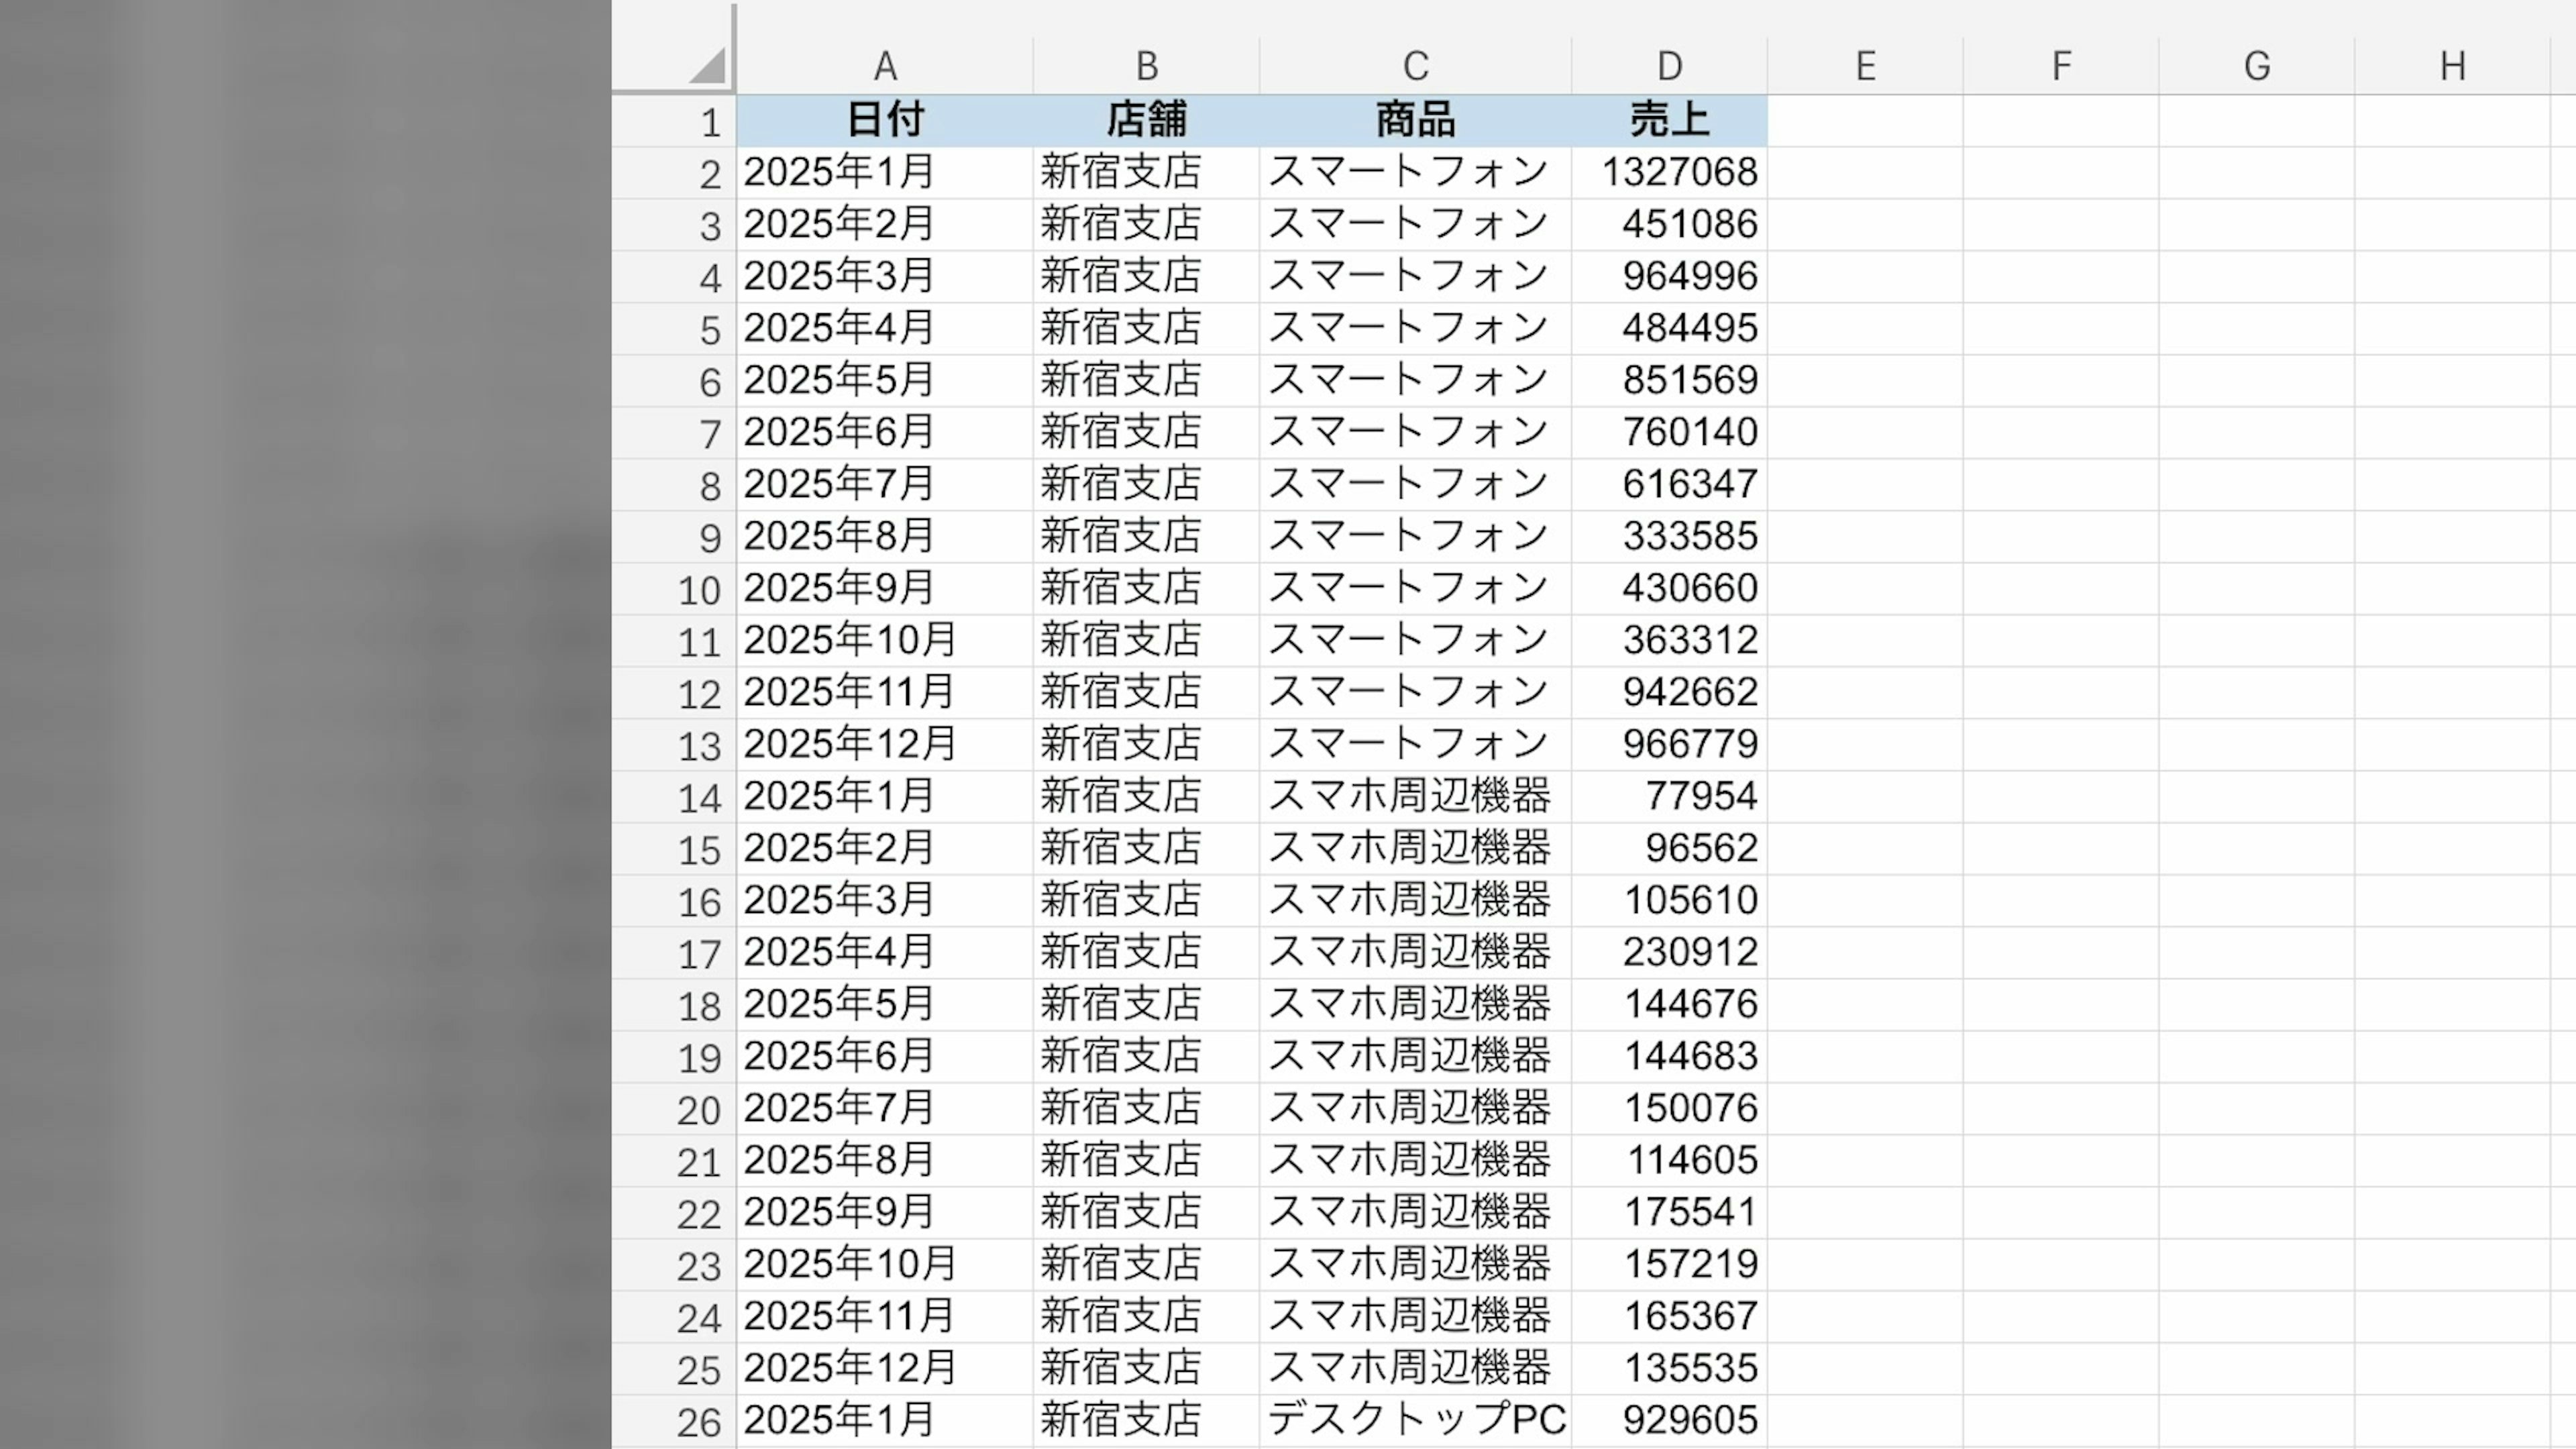2576x1449 pixels.
Task: Click empty cell F1
Action: 2060,121
